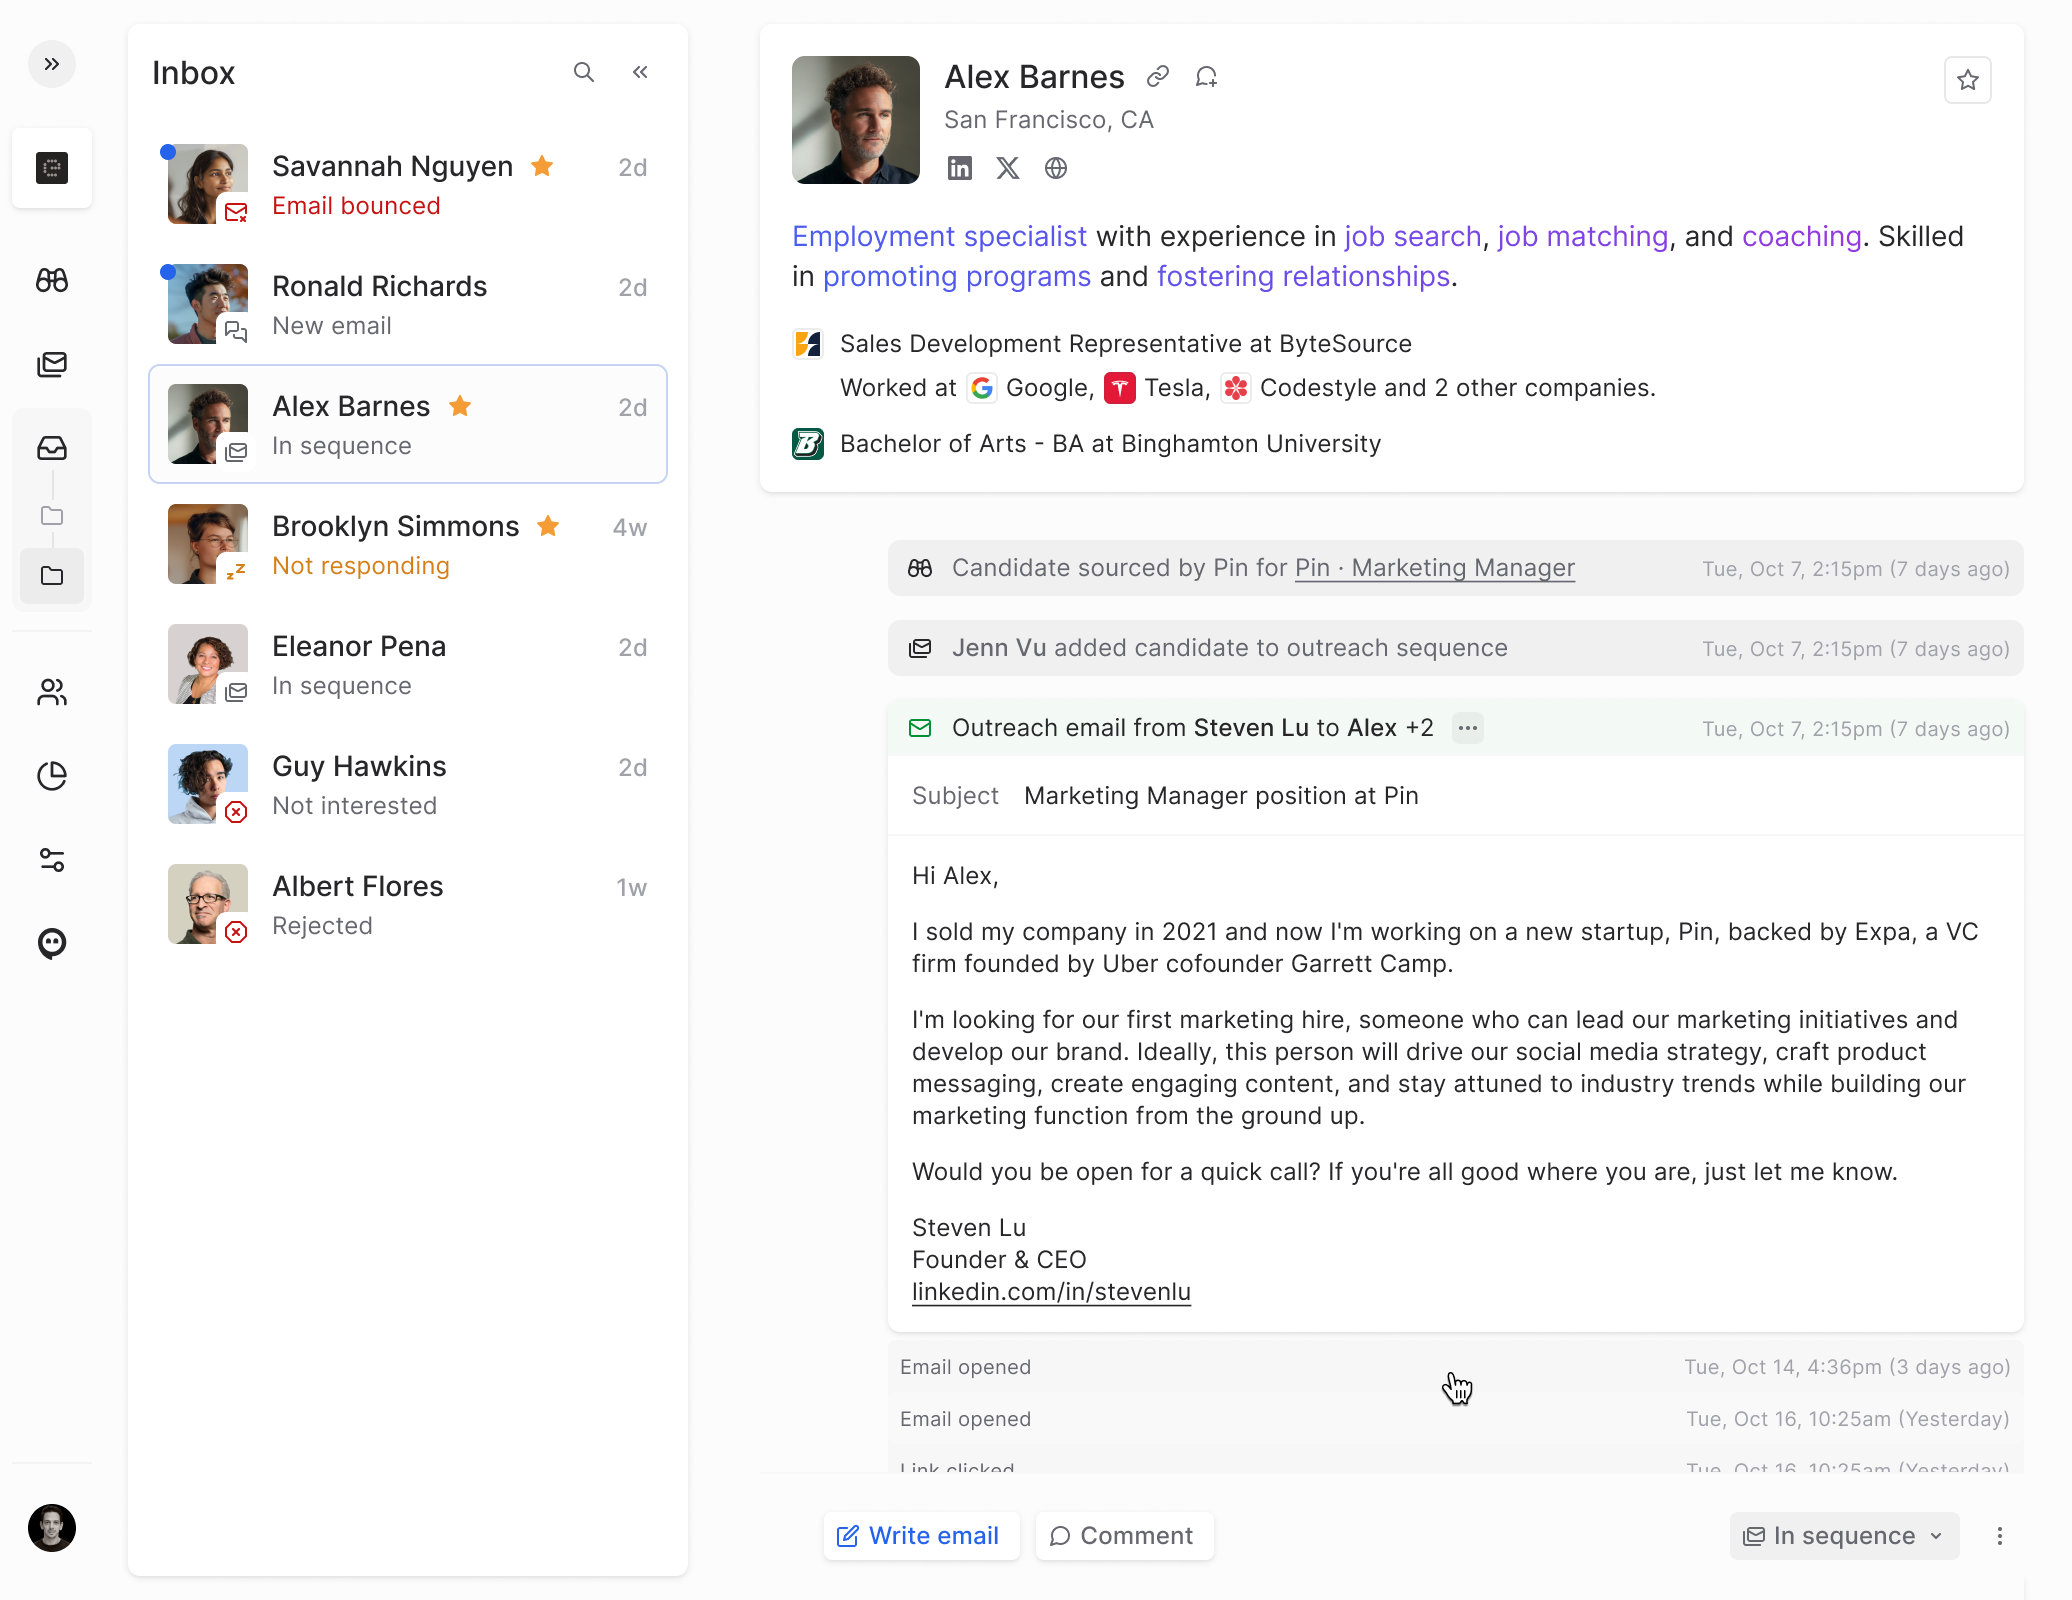Image resolution: width=2072 pixels, height=1600 pixels.
Task: Open Alex Barnes' LinkedIn profile icon
Action: tap(960, 168)
